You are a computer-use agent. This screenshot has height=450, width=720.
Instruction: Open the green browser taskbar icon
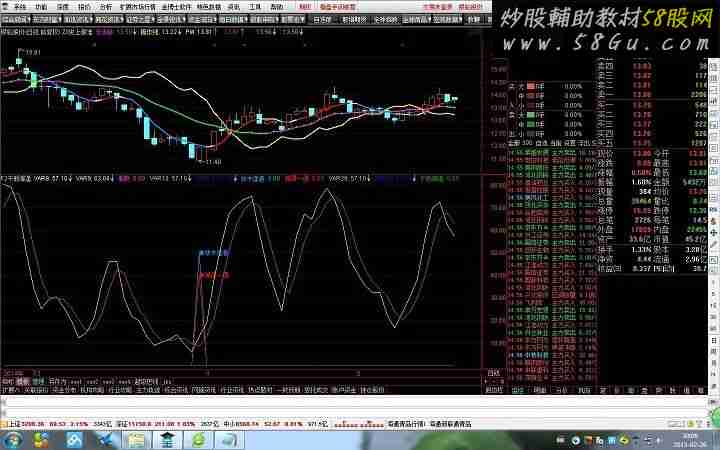[x=199, y=440]
